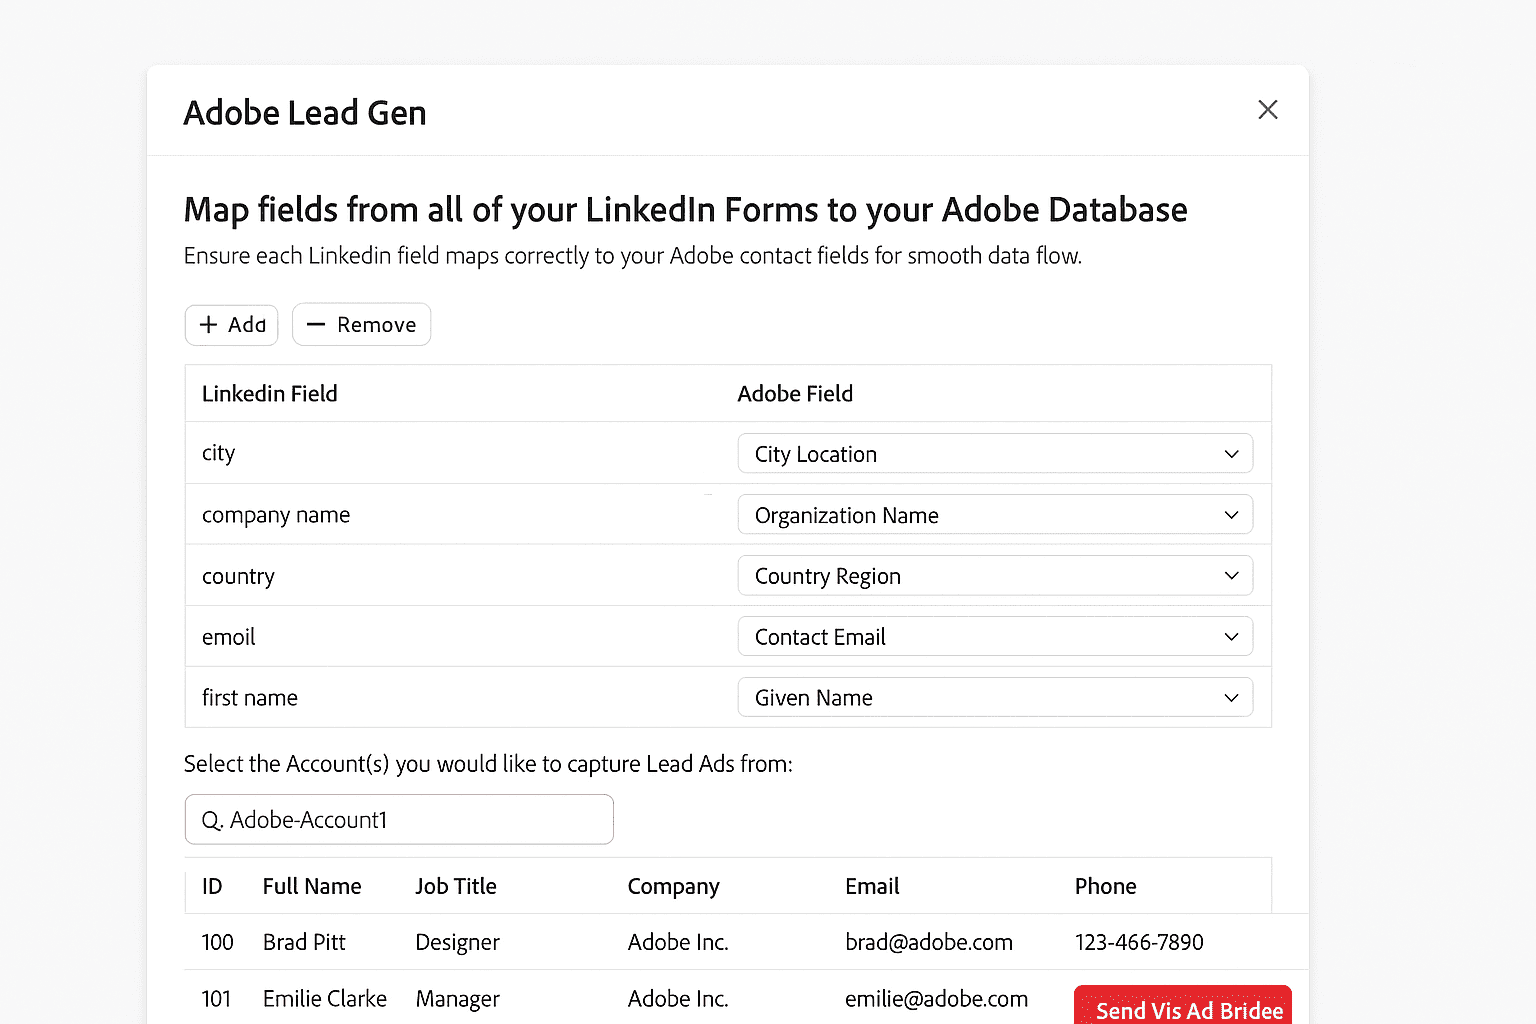Click the chevron on the Contact Email dropdown
This screenshot has height=1024, width=1536.
click(x=1231, y=636)
